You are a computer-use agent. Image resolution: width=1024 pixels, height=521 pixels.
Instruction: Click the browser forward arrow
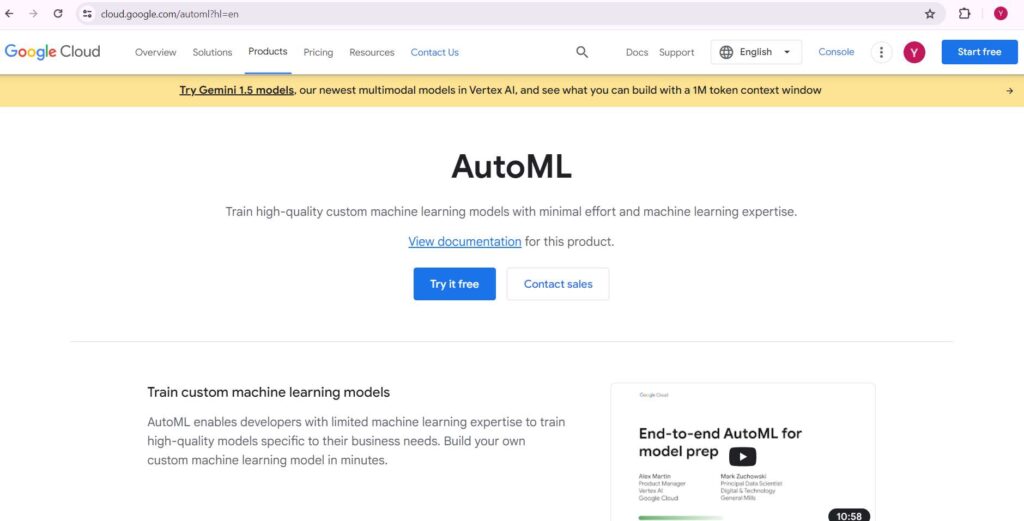click(33, 14)
